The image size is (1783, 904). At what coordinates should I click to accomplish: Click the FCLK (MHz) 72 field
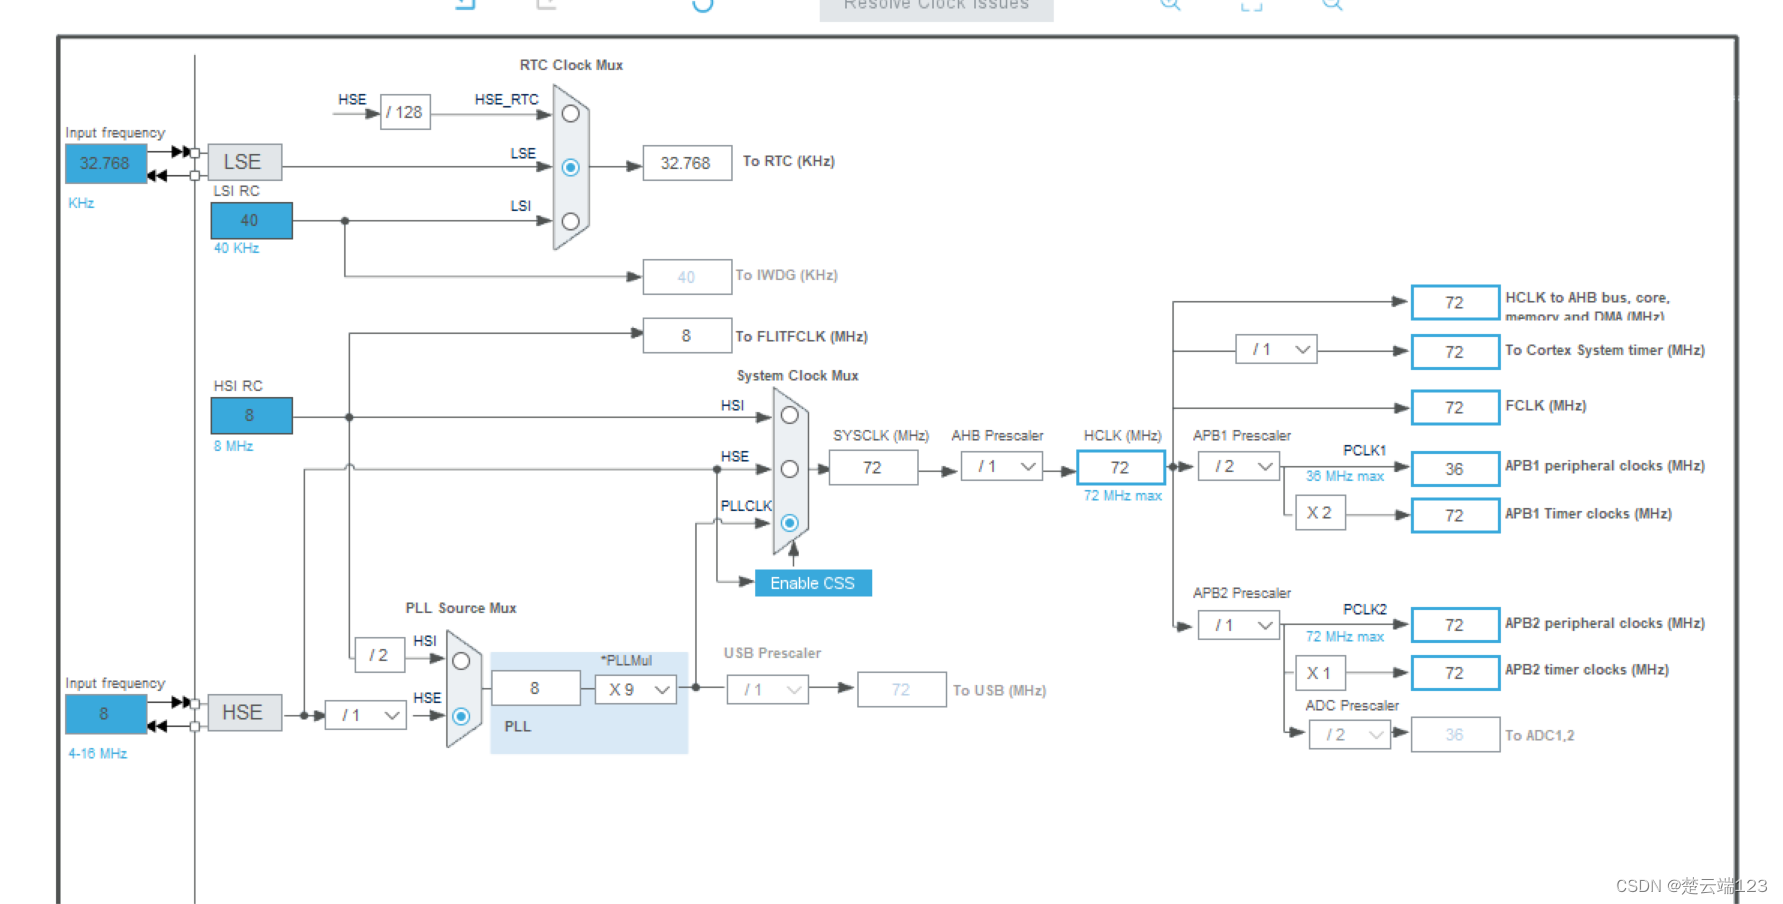[1455, 408]
